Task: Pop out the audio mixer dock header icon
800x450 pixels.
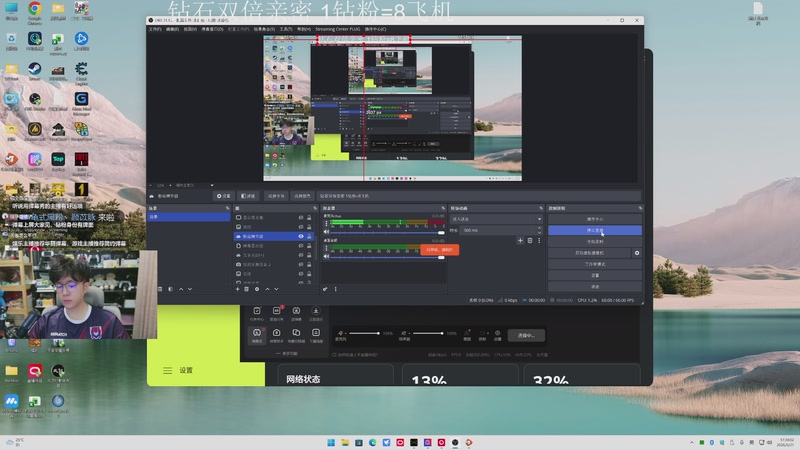Action: point(443,208)
